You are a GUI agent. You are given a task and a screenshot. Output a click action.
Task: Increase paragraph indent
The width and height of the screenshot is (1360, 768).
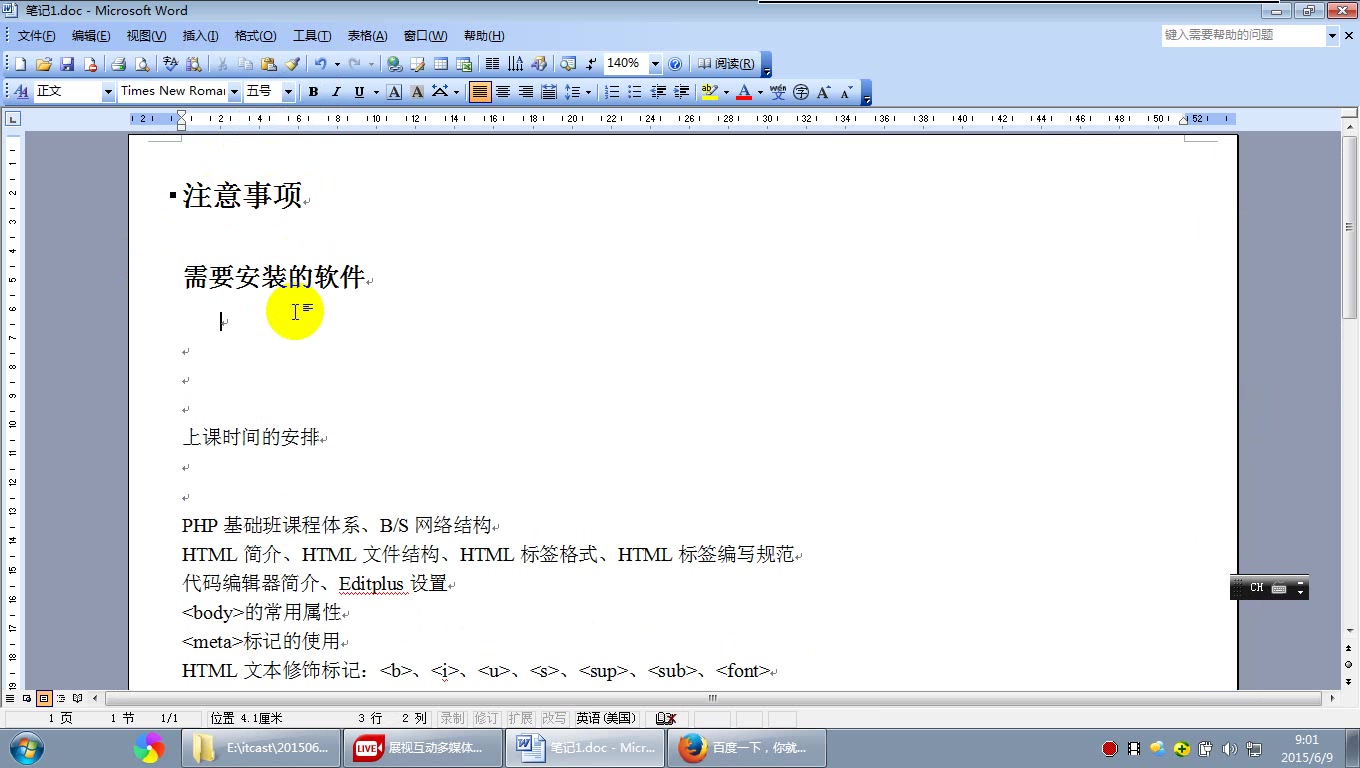coord(681,92)
